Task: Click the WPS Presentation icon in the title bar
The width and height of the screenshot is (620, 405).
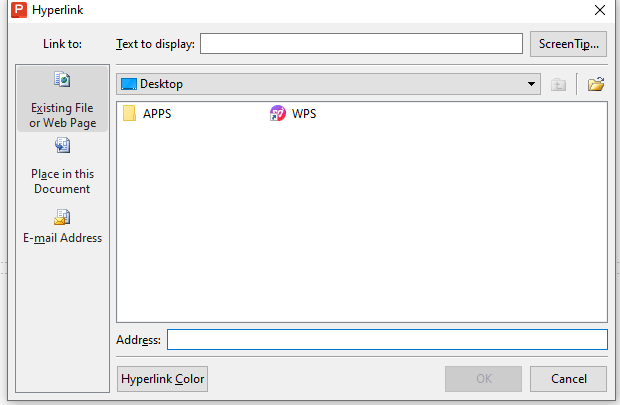Action: [19, 10]
